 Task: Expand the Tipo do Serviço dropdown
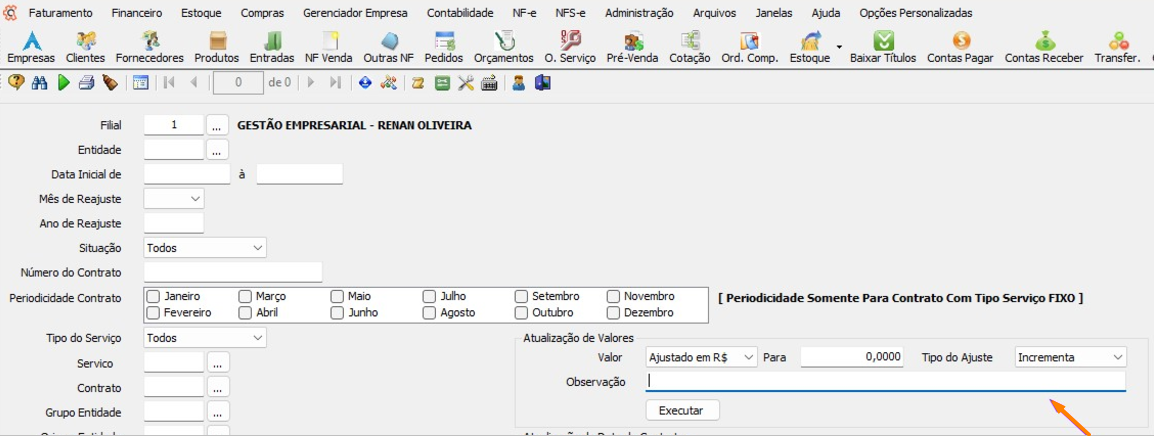click(205, 338)
